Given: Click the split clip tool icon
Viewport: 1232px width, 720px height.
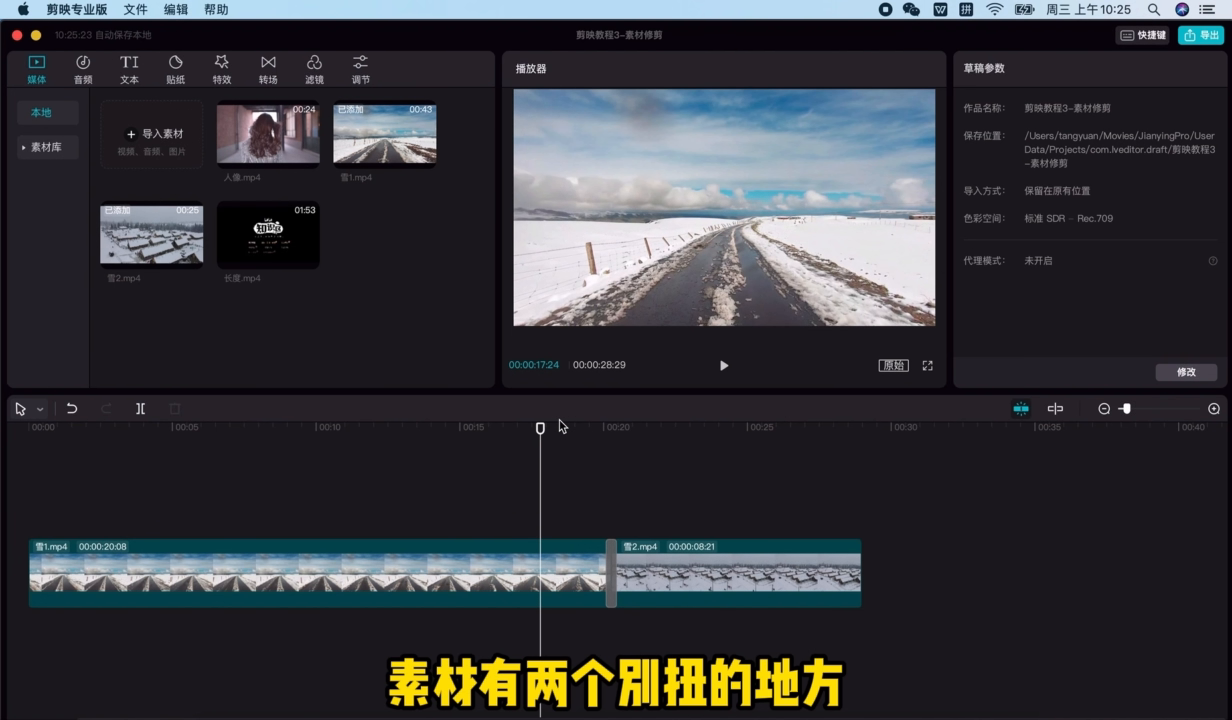Looking at the screenshot, I should tap(140, 409).
